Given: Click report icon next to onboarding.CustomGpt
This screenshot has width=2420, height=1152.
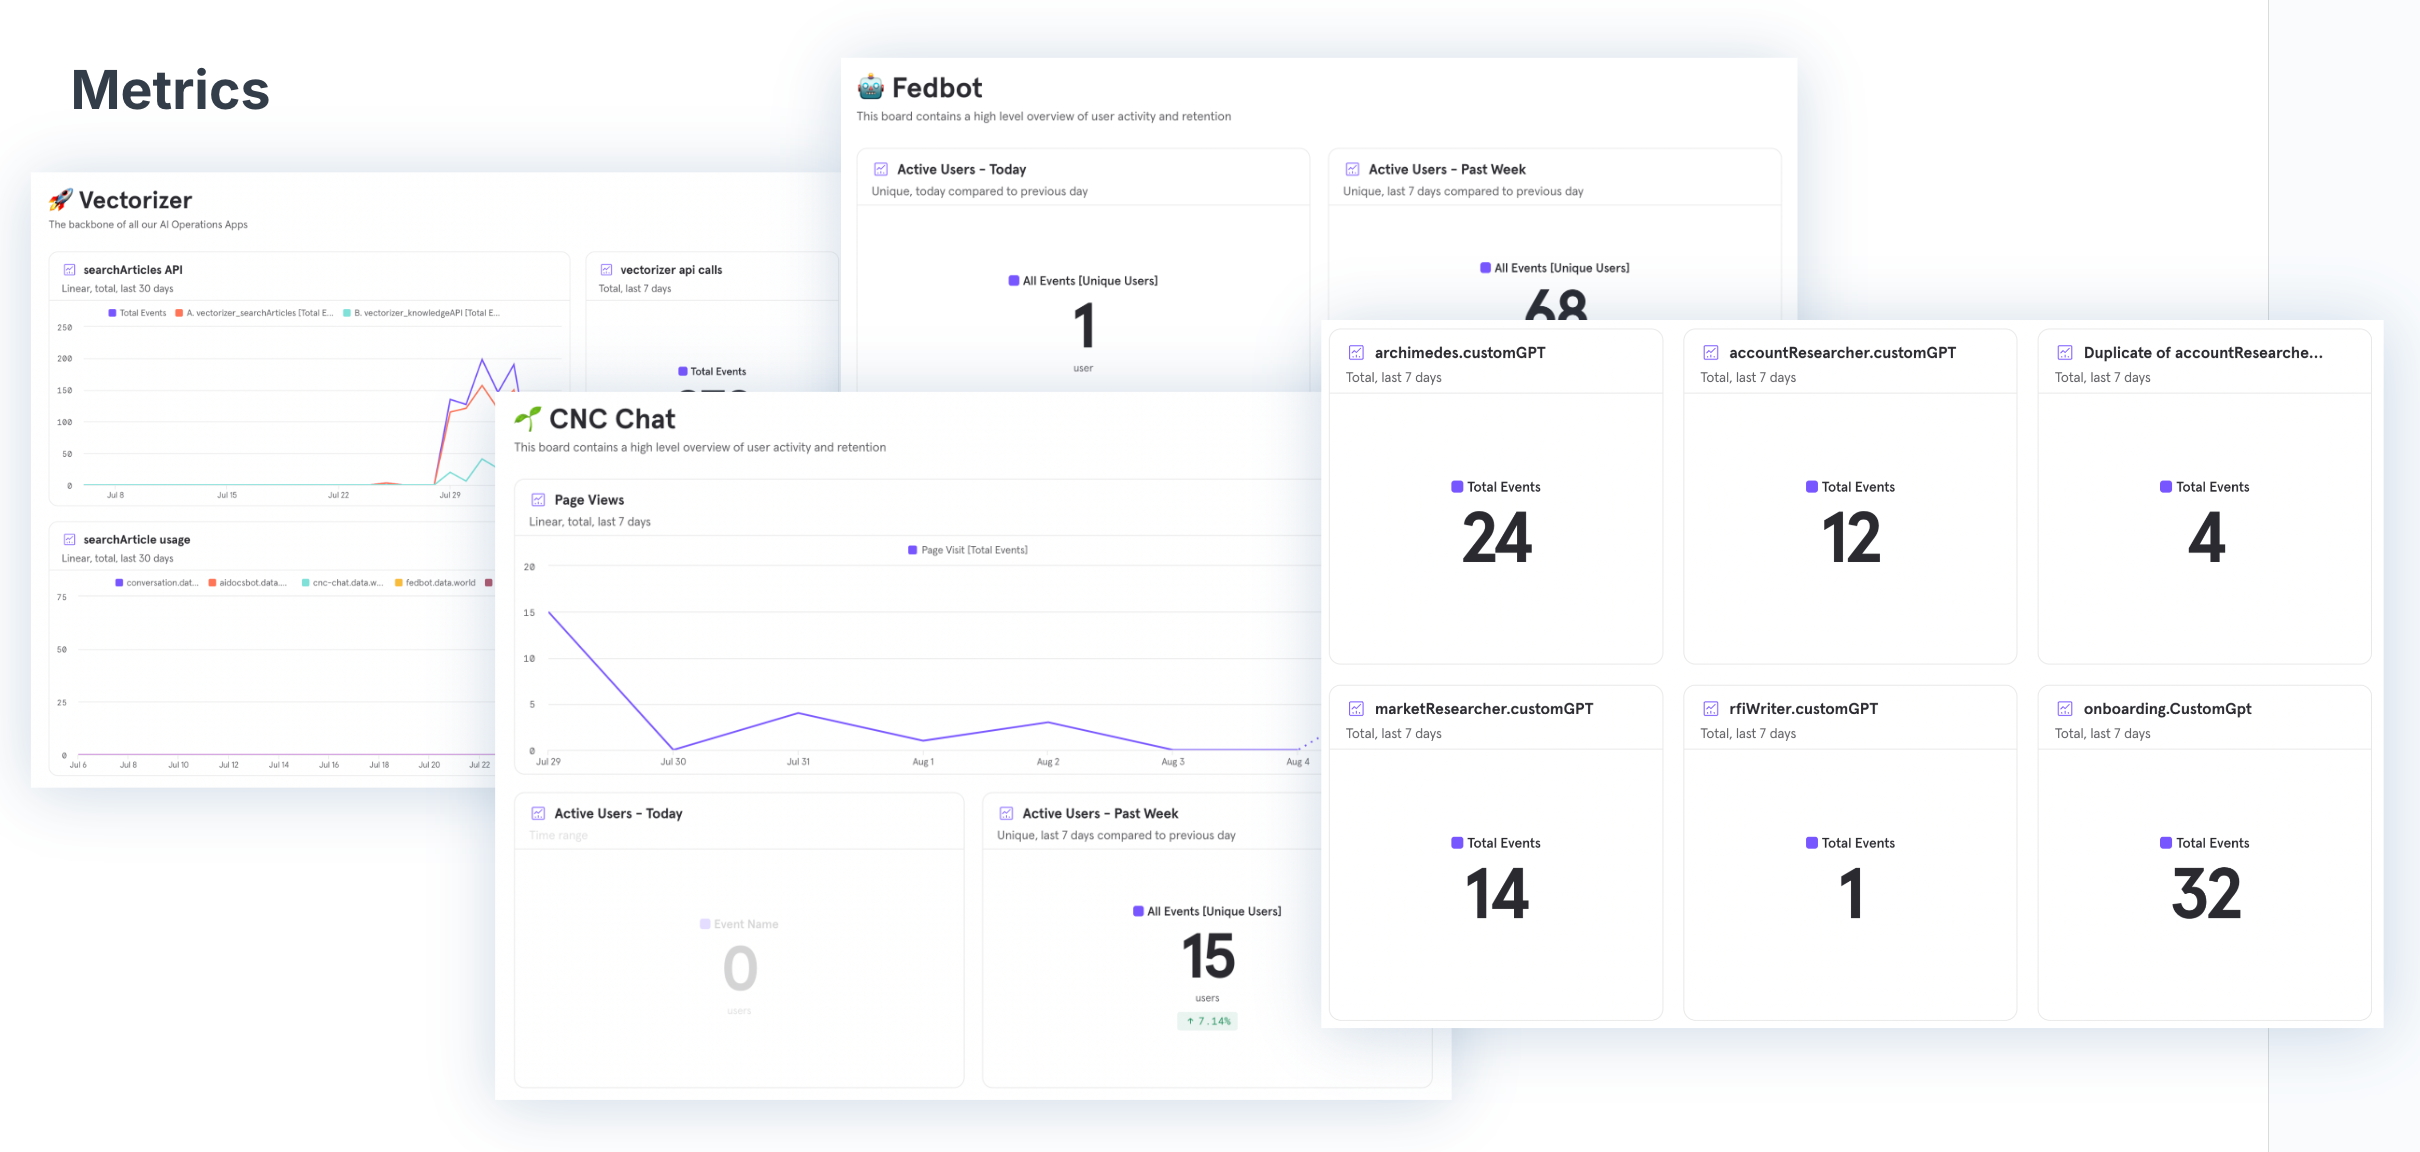Looking at the screenshot, I should pos(2065,709).
